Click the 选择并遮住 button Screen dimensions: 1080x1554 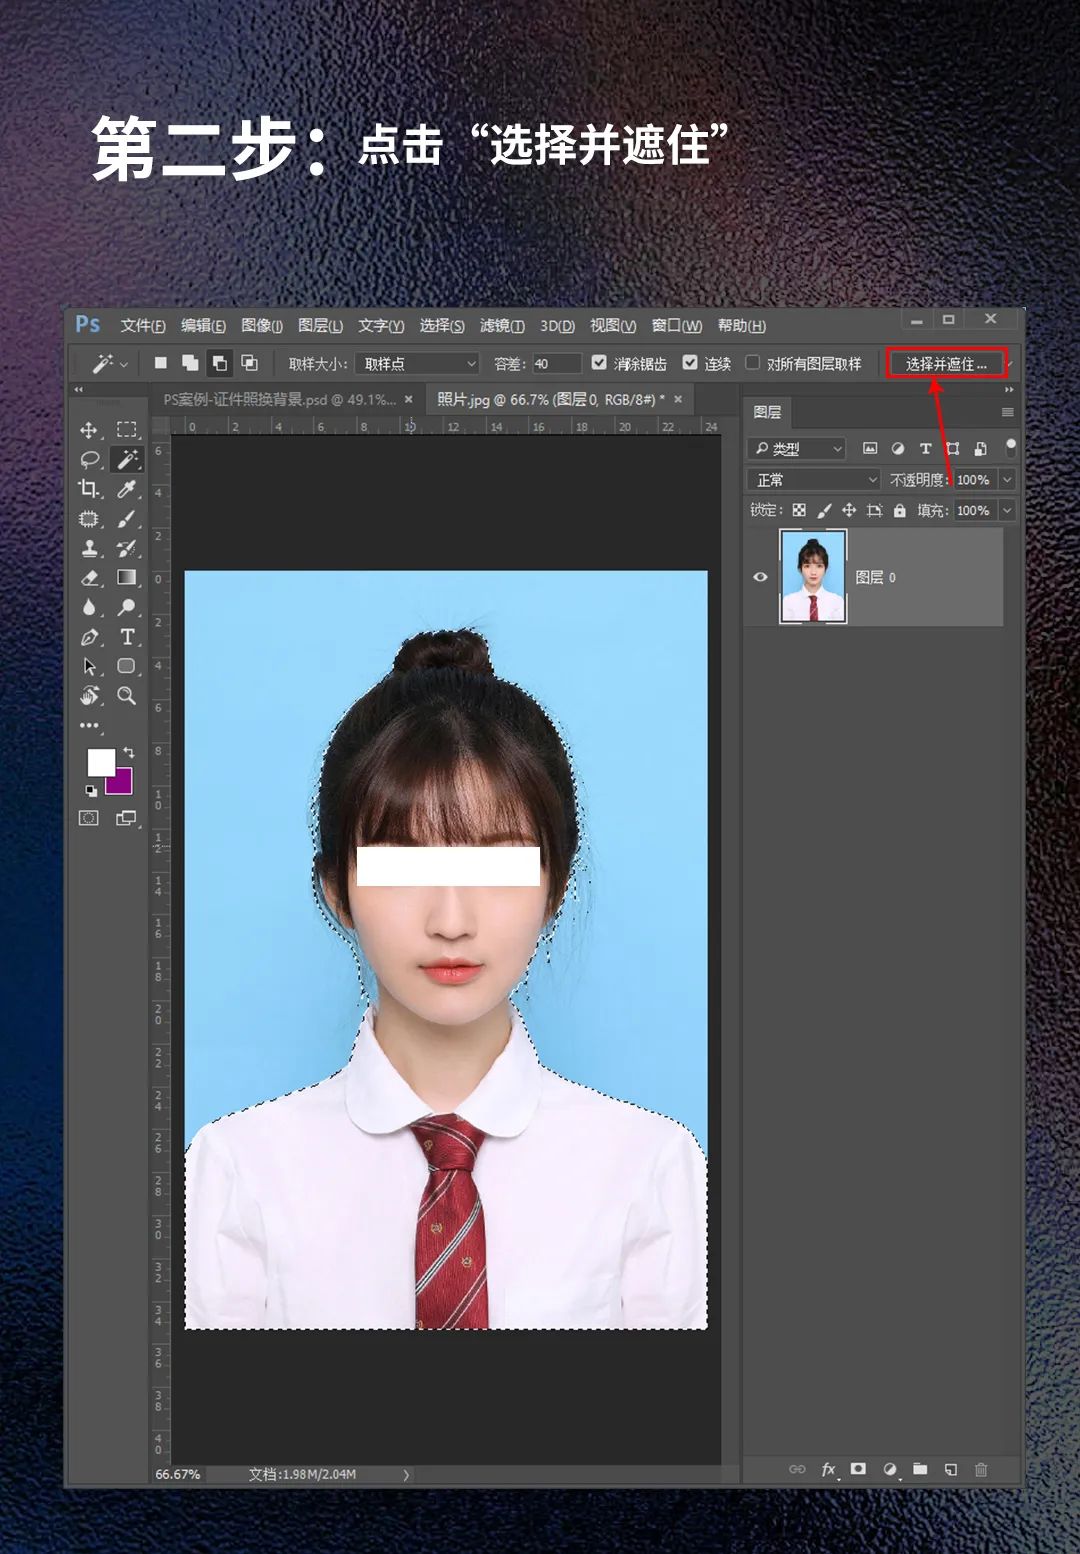click(x=945, y=364)
